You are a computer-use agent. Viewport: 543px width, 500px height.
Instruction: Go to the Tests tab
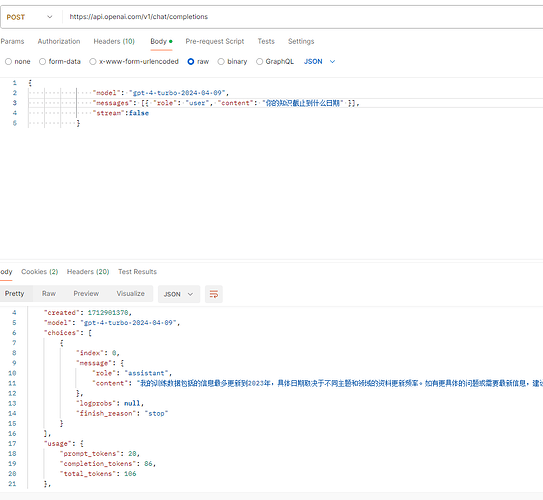click(x=266, y=41)
